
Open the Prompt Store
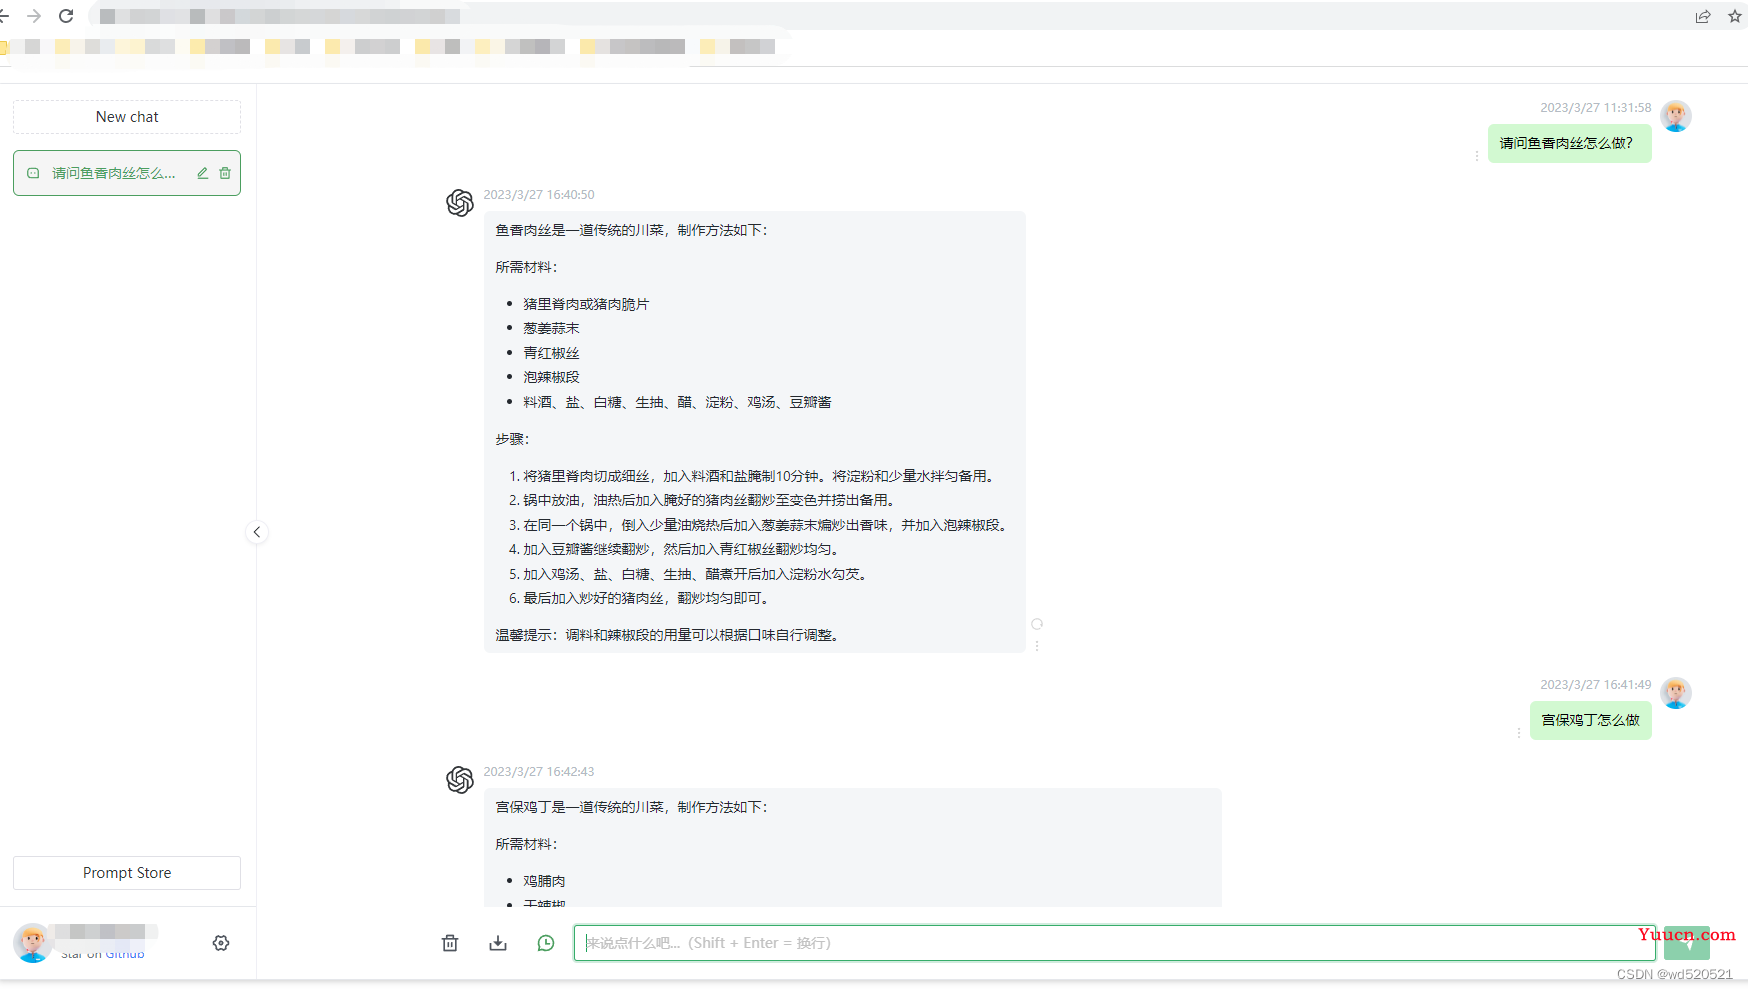127,873
